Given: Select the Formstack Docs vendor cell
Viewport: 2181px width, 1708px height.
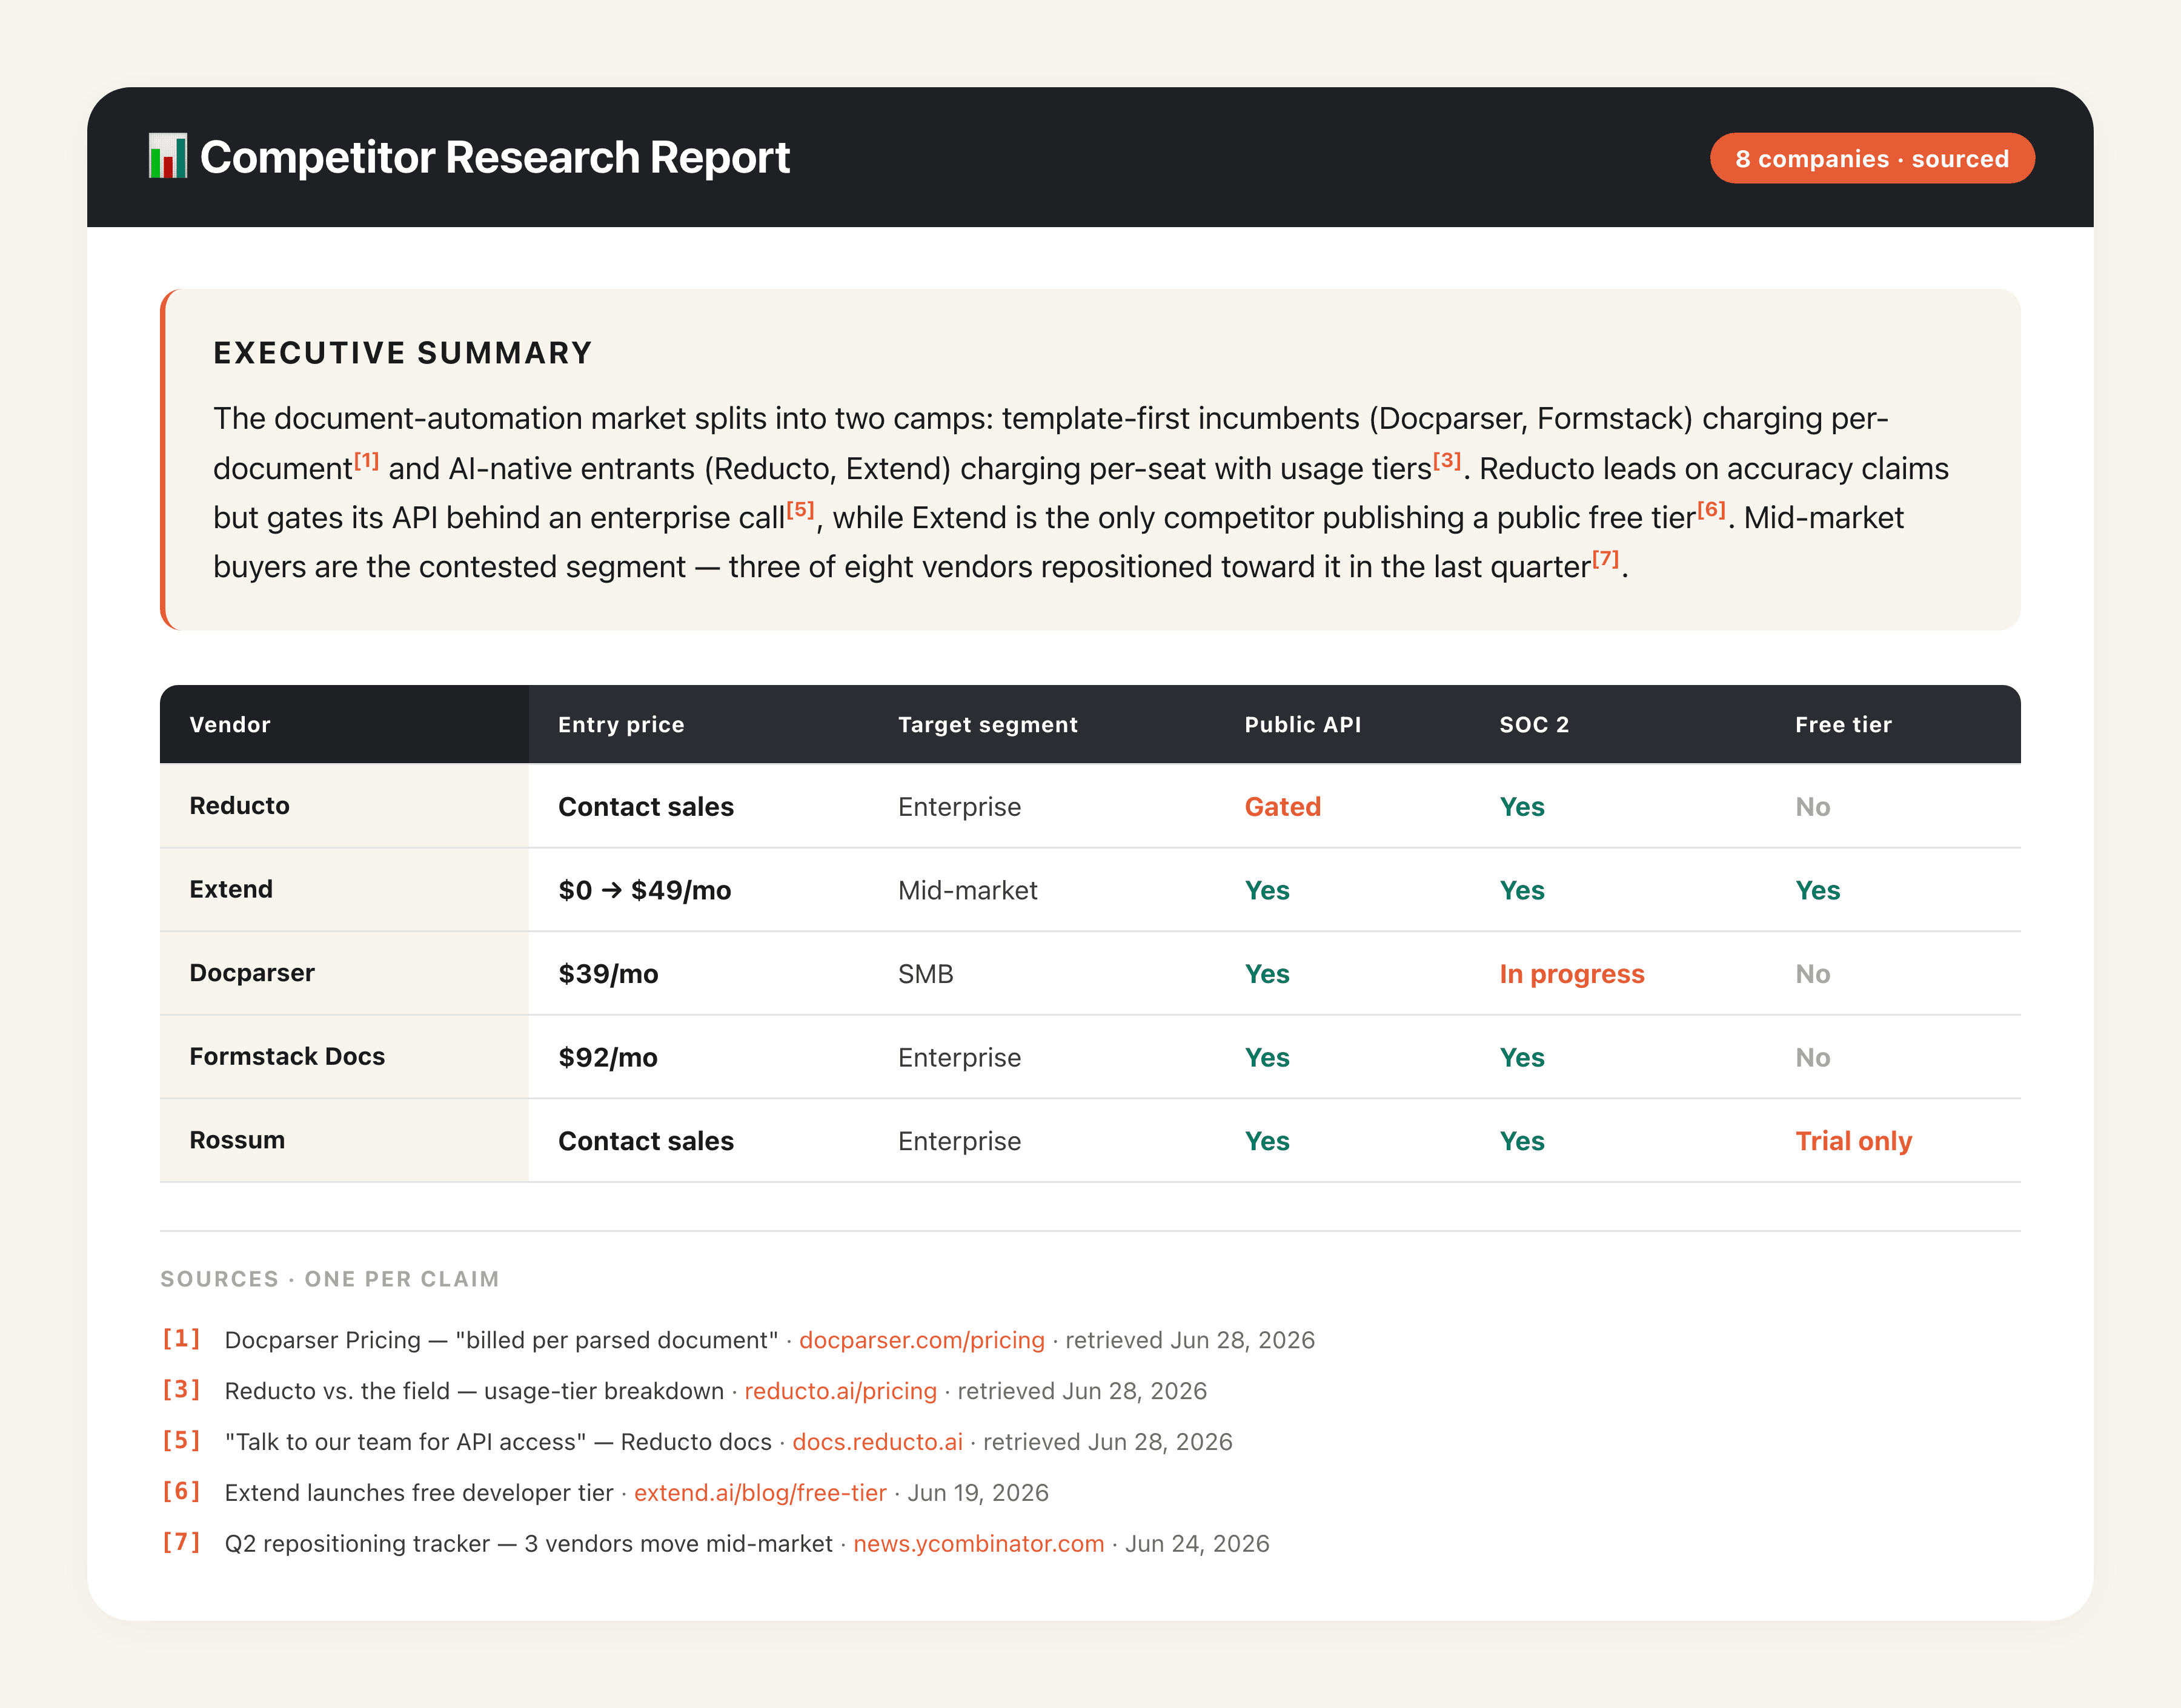Looking at the screenshot, I should pos(344,1057).
